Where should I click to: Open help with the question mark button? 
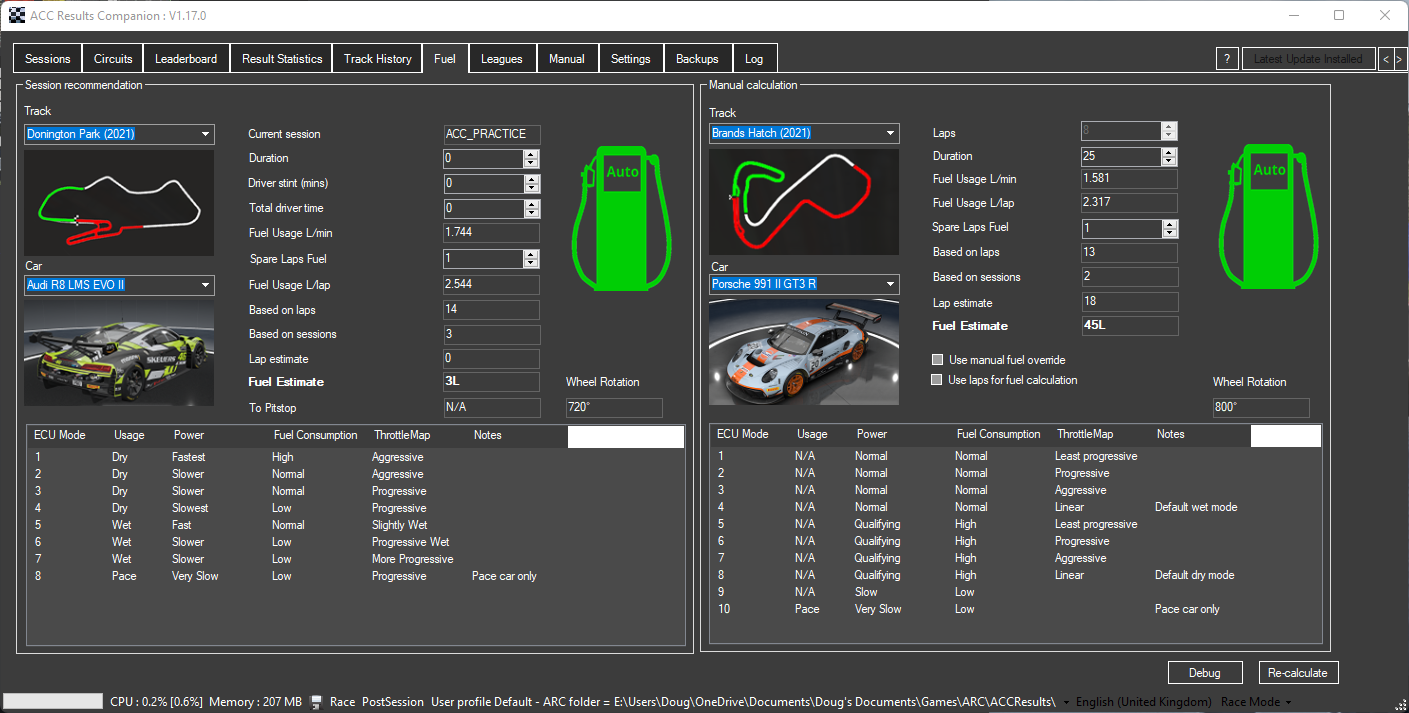1227,59
